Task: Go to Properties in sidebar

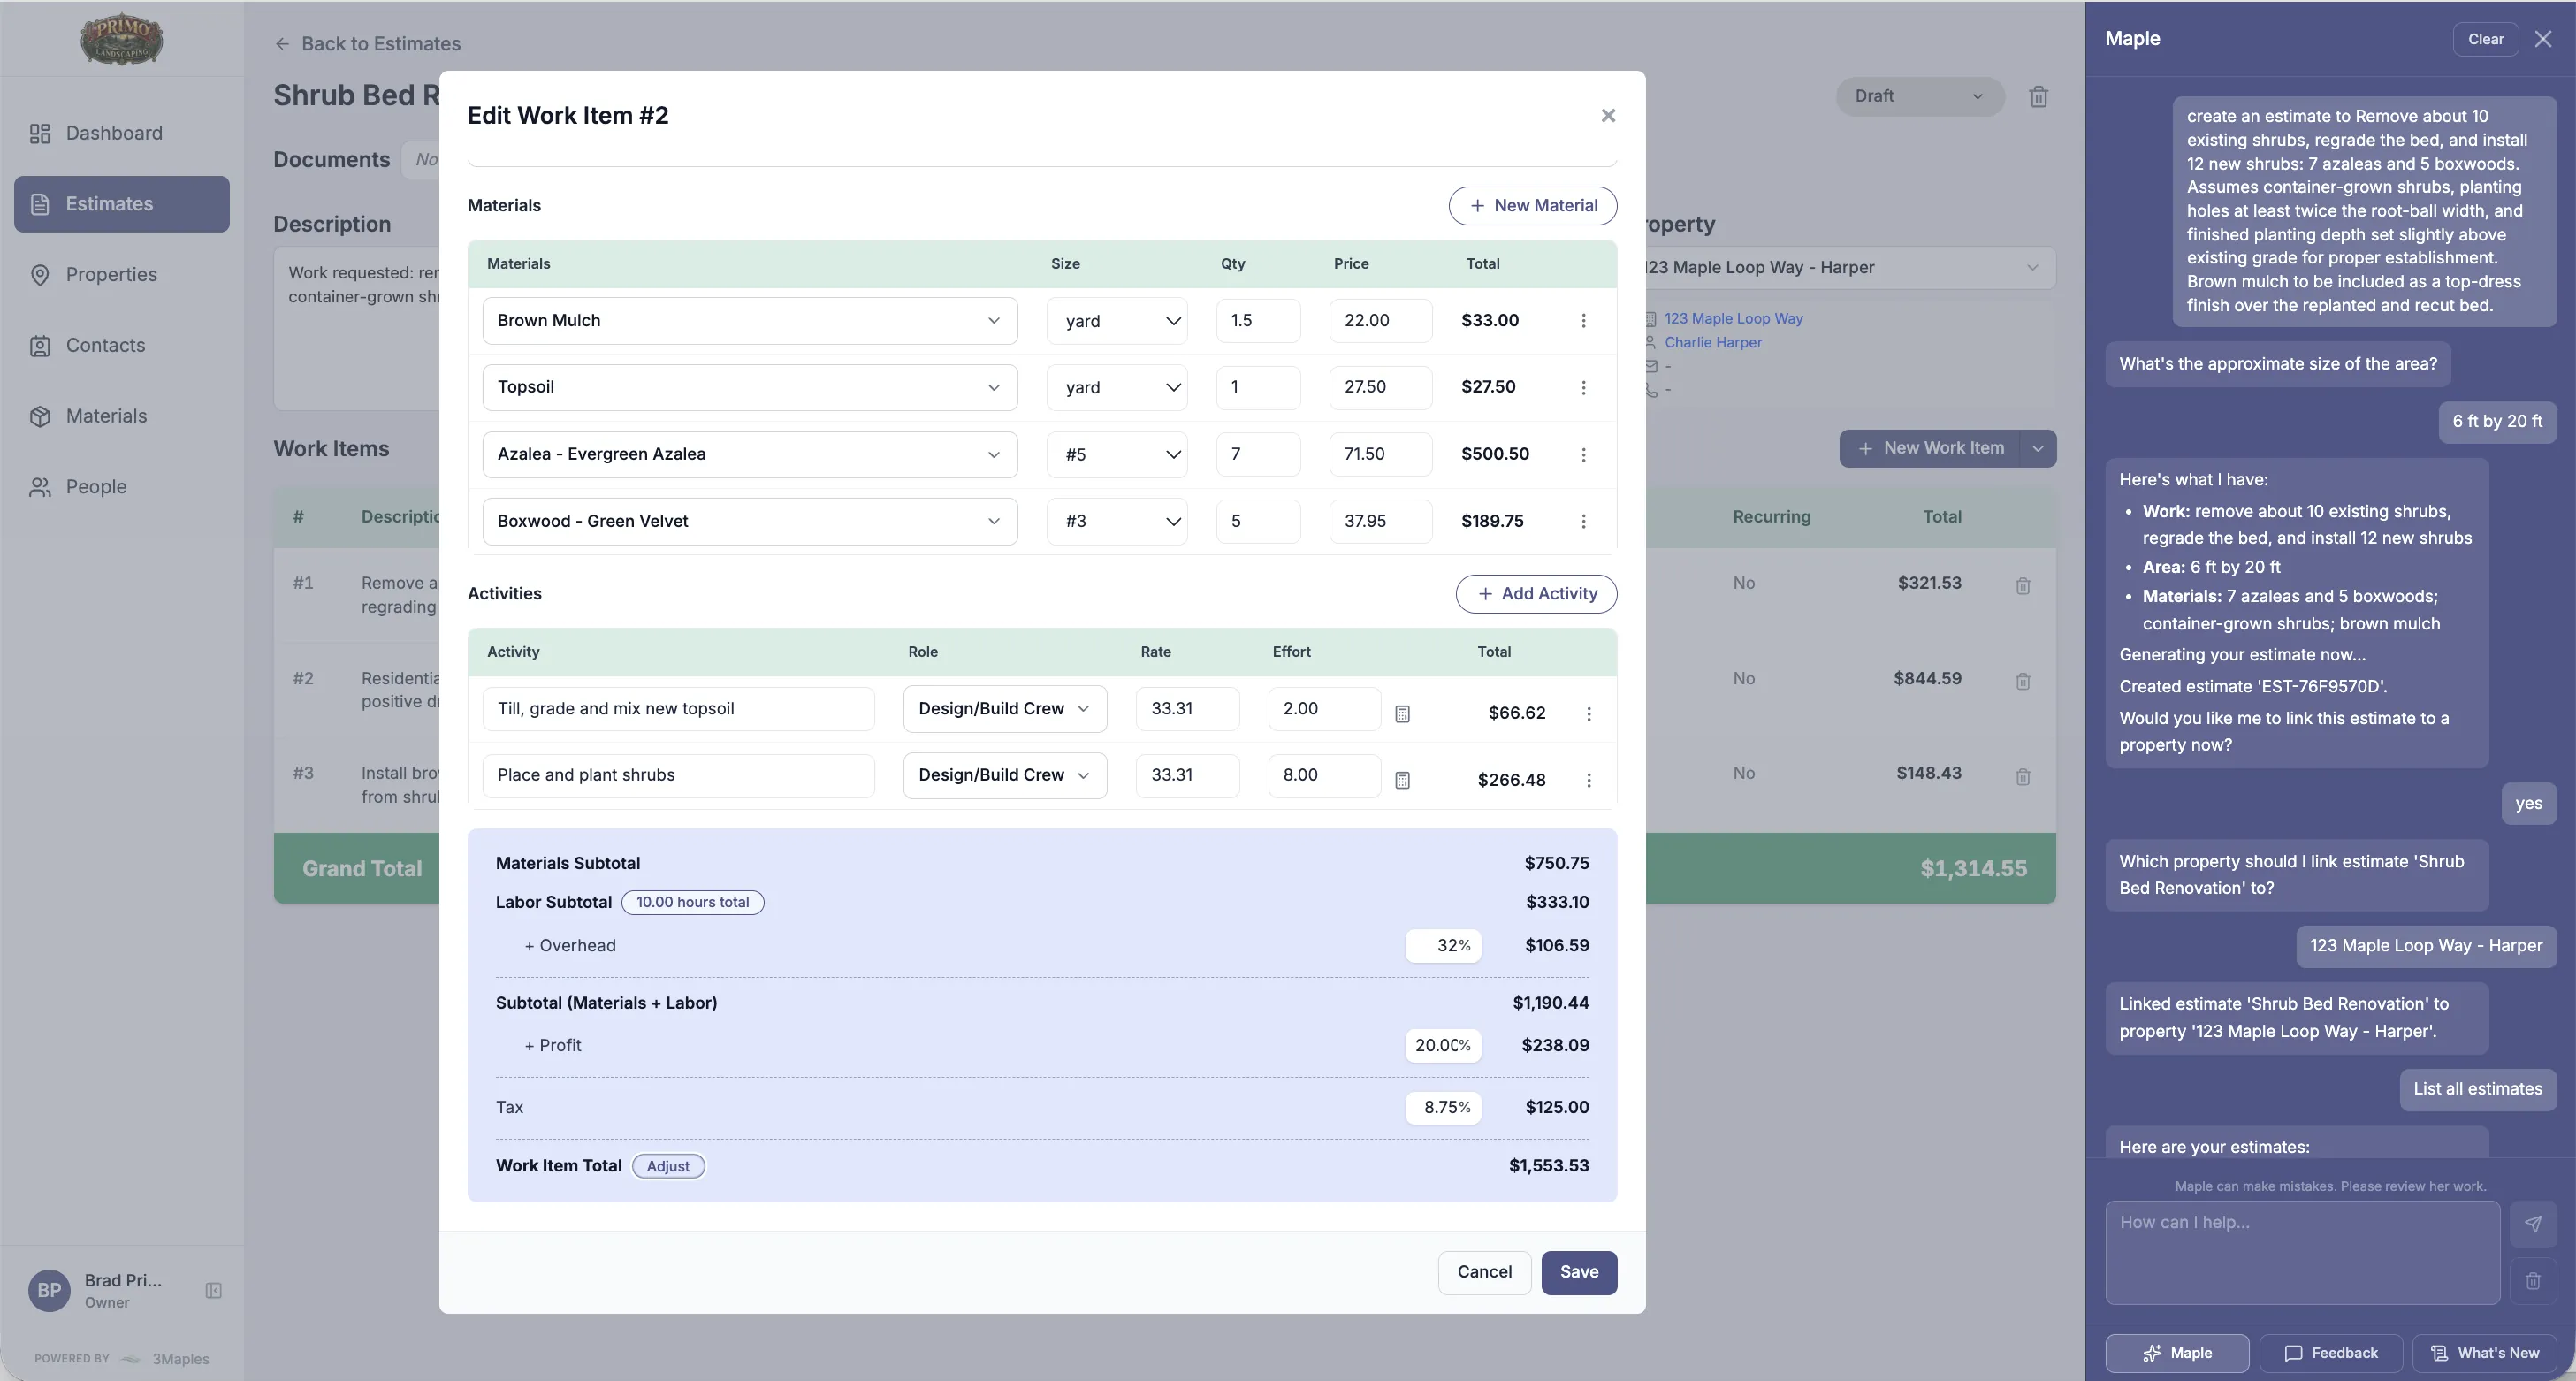Action: pos(121,275)
